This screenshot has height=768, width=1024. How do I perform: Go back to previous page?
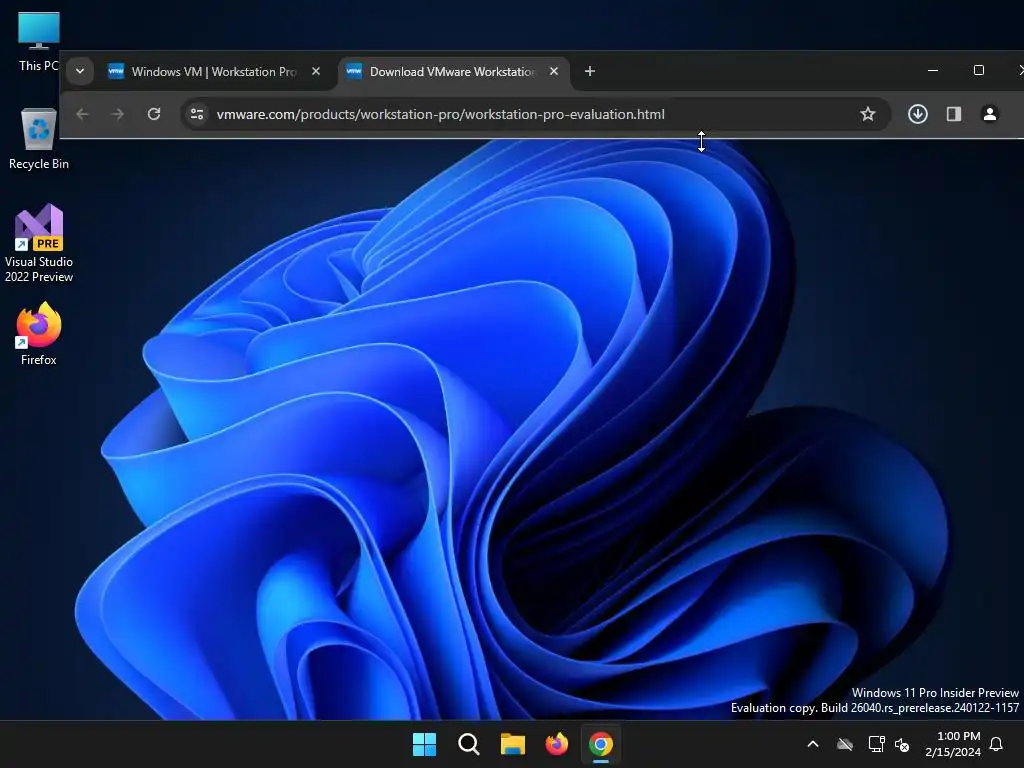point(82,114)
